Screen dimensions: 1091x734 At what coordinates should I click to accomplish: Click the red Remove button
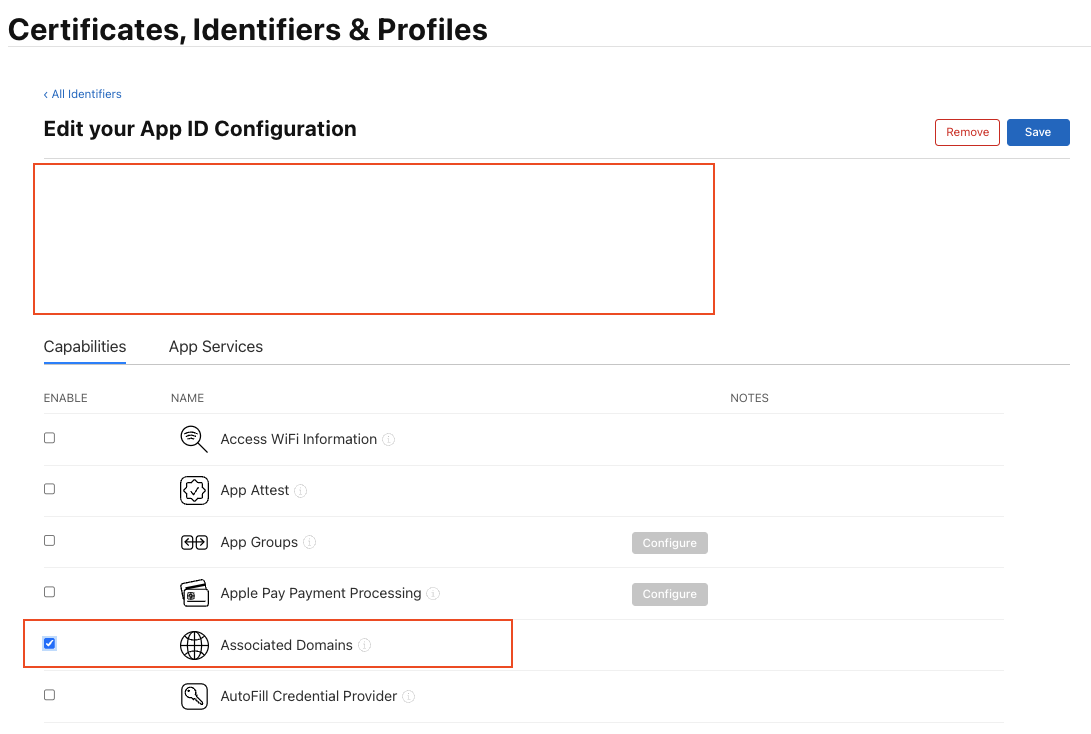click(x=967, y=132)
